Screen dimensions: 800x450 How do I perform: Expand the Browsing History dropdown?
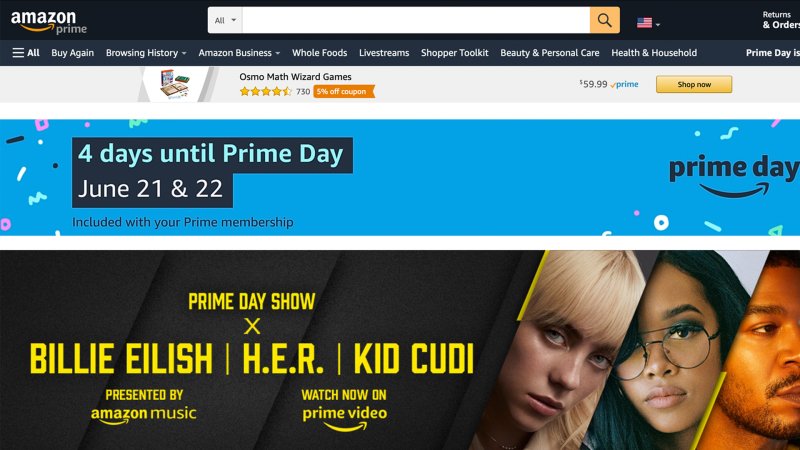coord(146,53)
